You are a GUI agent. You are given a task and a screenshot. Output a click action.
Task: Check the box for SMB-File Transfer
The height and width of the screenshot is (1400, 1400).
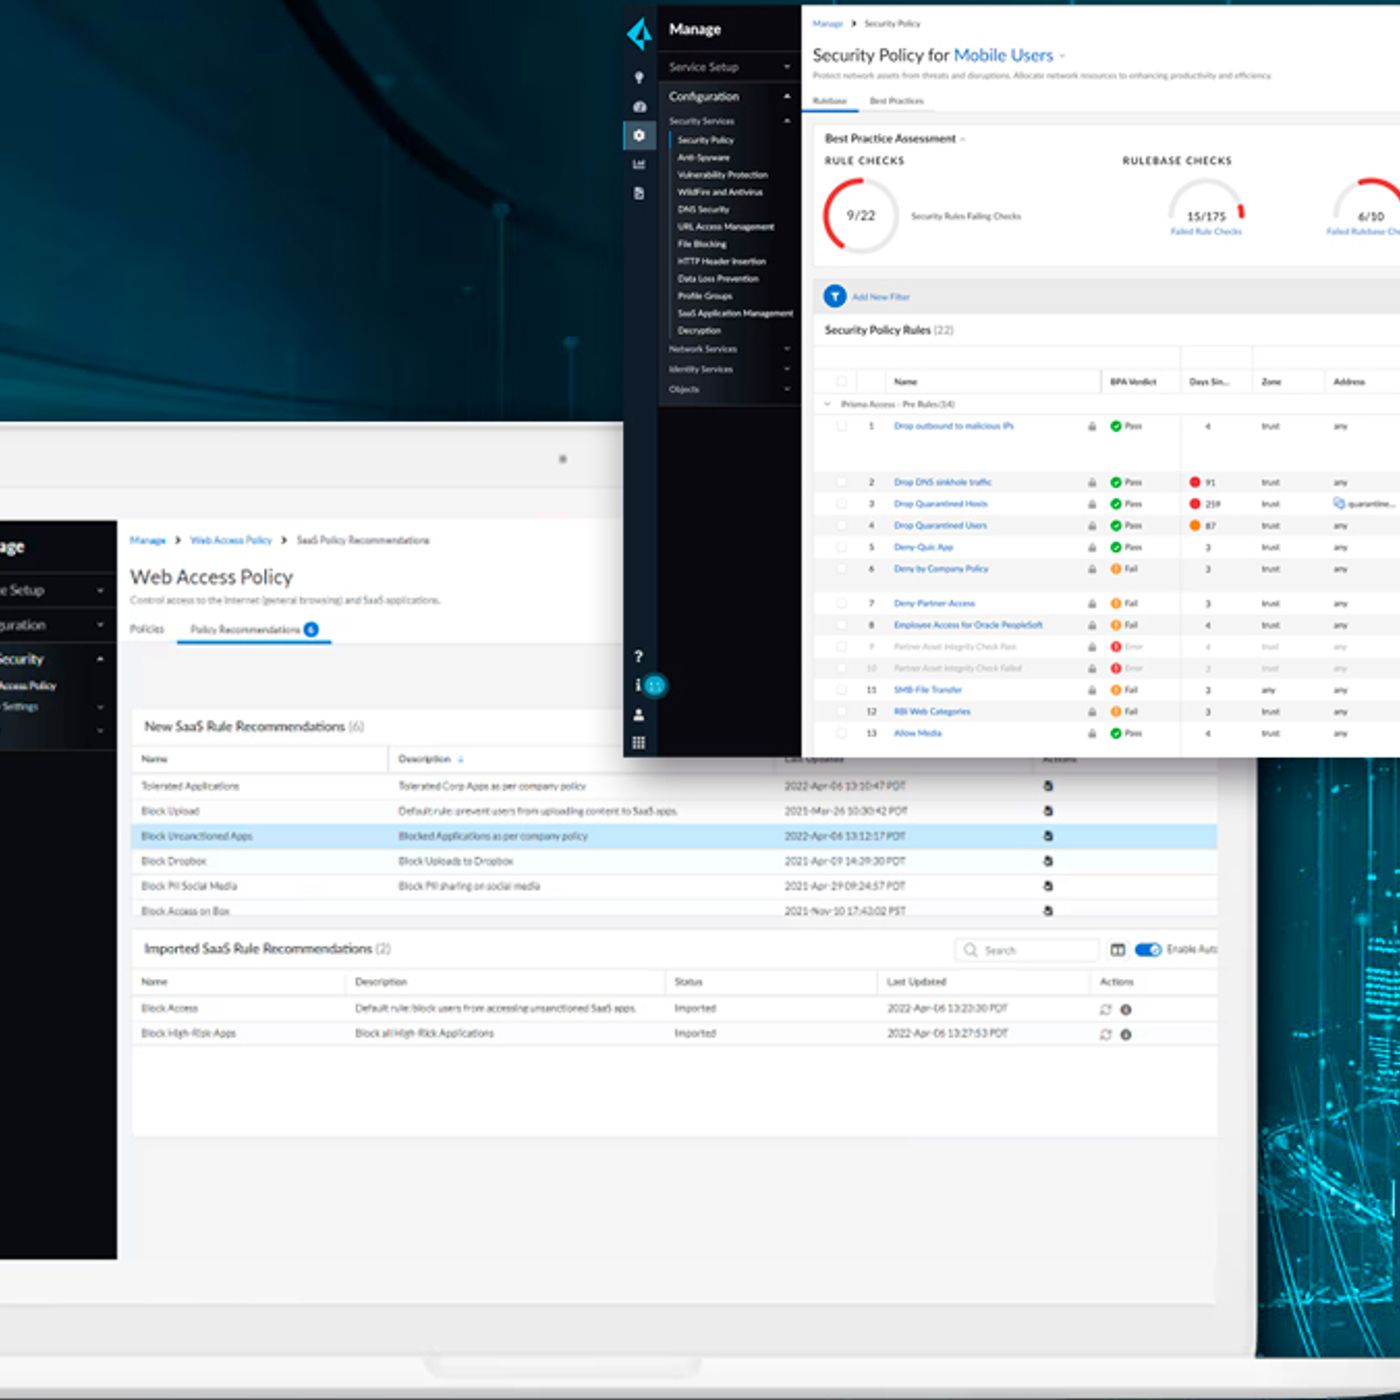[841, 690]
